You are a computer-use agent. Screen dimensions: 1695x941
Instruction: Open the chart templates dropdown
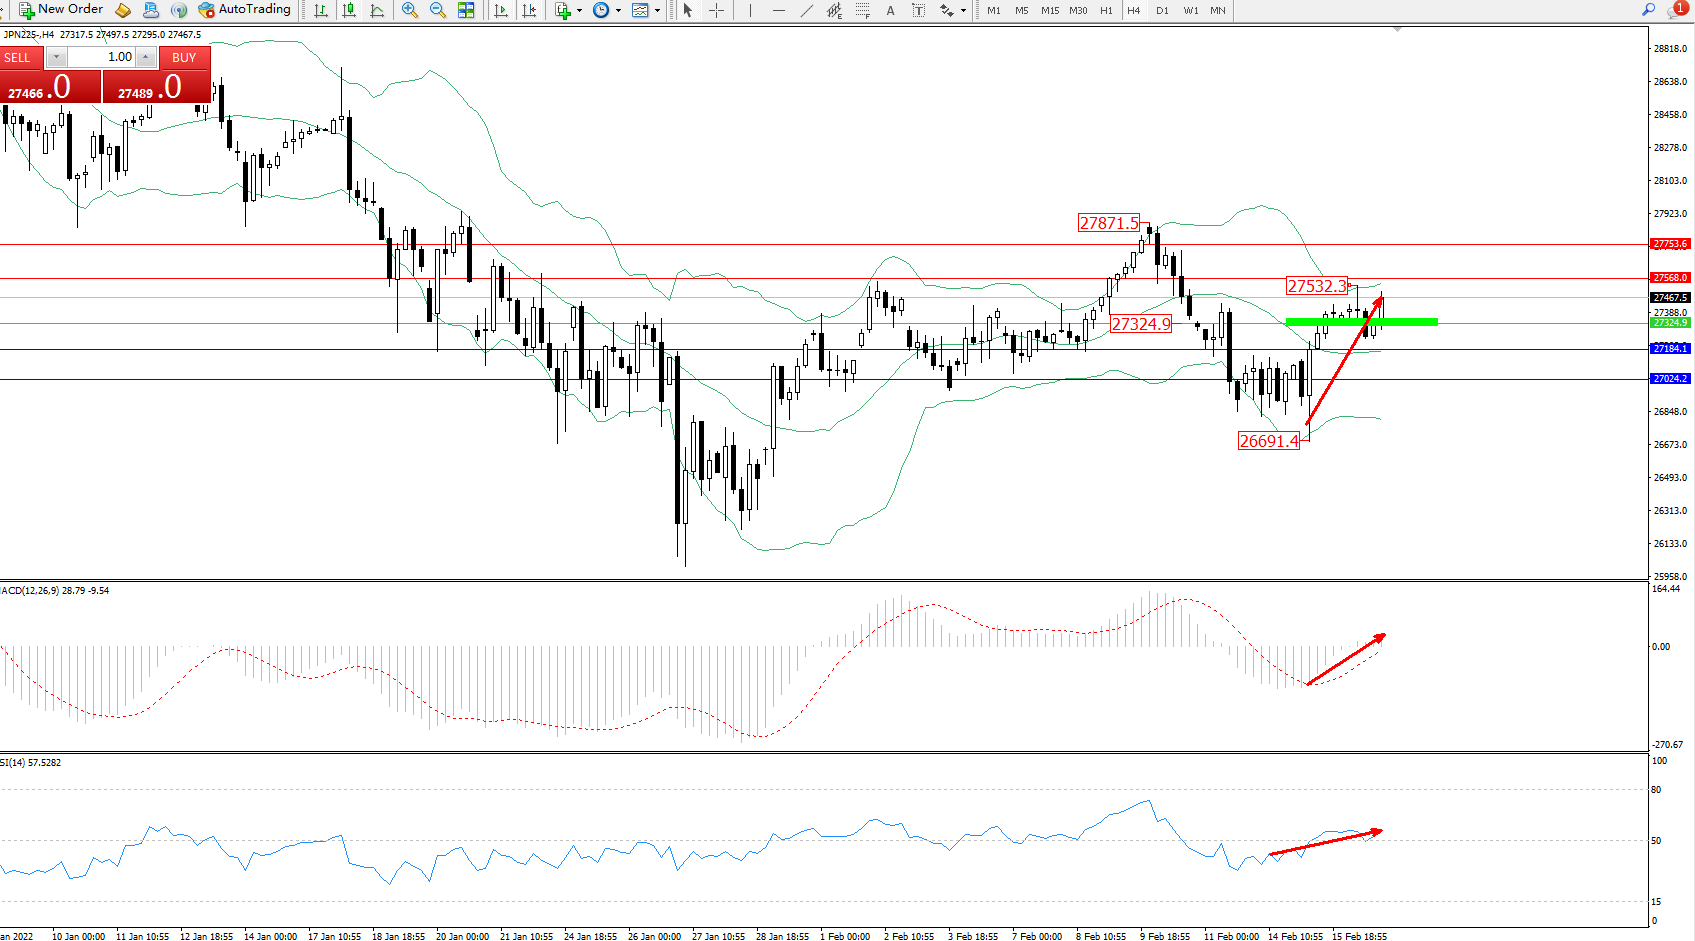pos(657,10)
